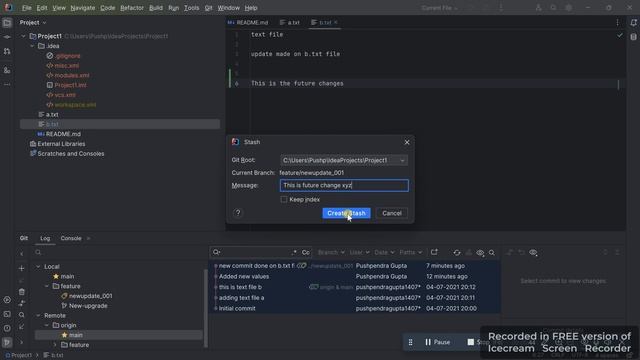640x360 pixels.
Task: Open the Stash dialog help button
Action: tap(238, 213)
